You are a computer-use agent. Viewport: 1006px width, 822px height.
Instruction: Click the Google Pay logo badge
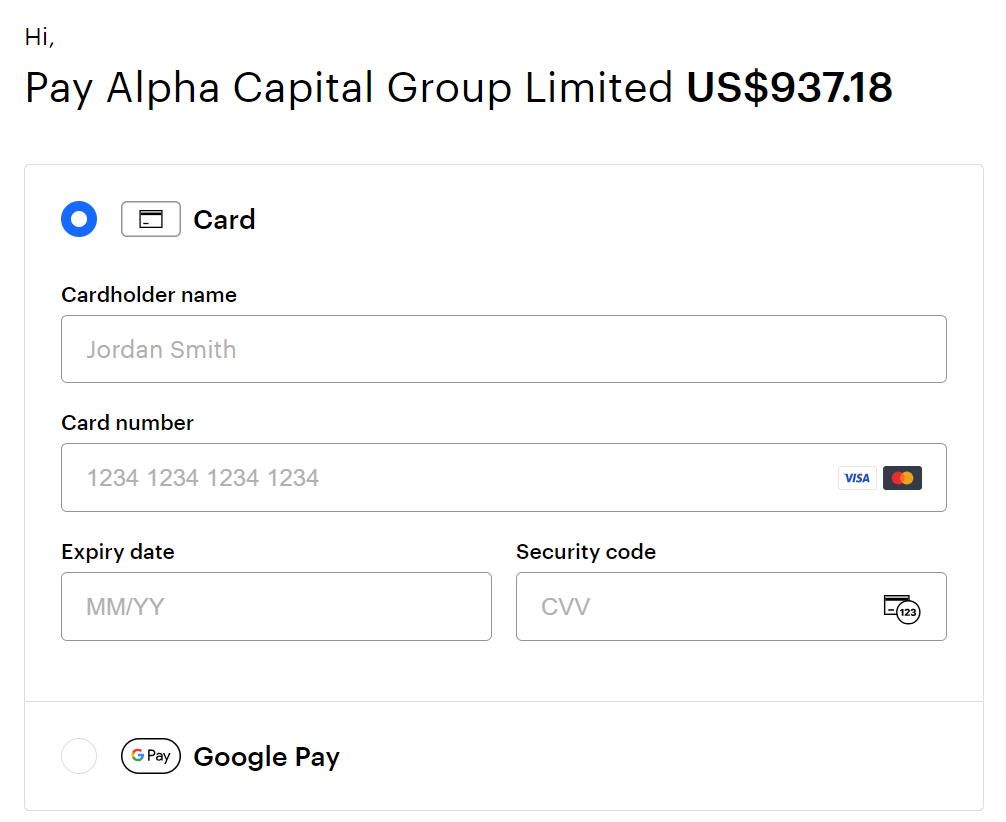point(151,756)
